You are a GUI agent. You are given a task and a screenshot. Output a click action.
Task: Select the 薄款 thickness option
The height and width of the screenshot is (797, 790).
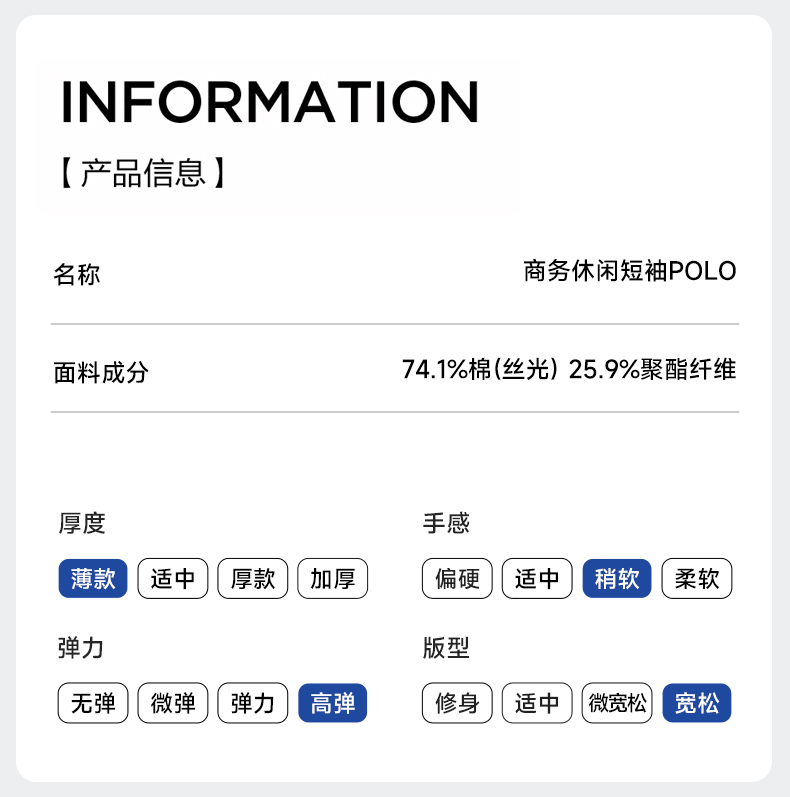(x=93, y=579)
